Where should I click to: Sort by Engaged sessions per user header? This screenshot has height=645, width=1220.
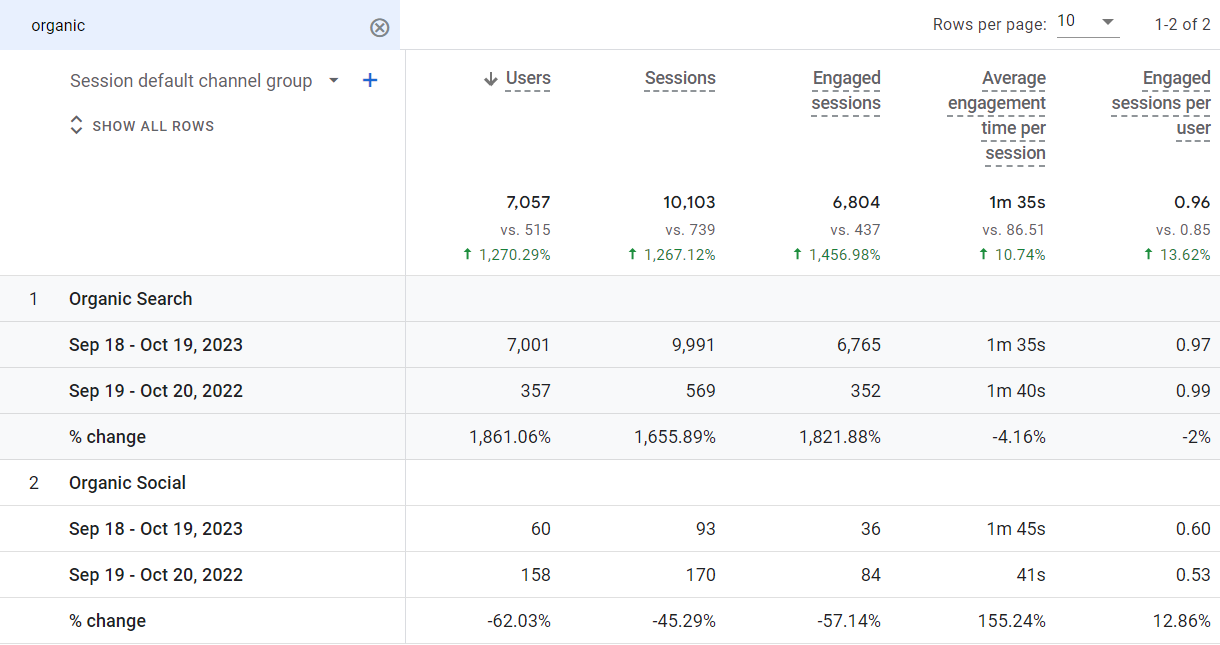(x=1161, y=103)
